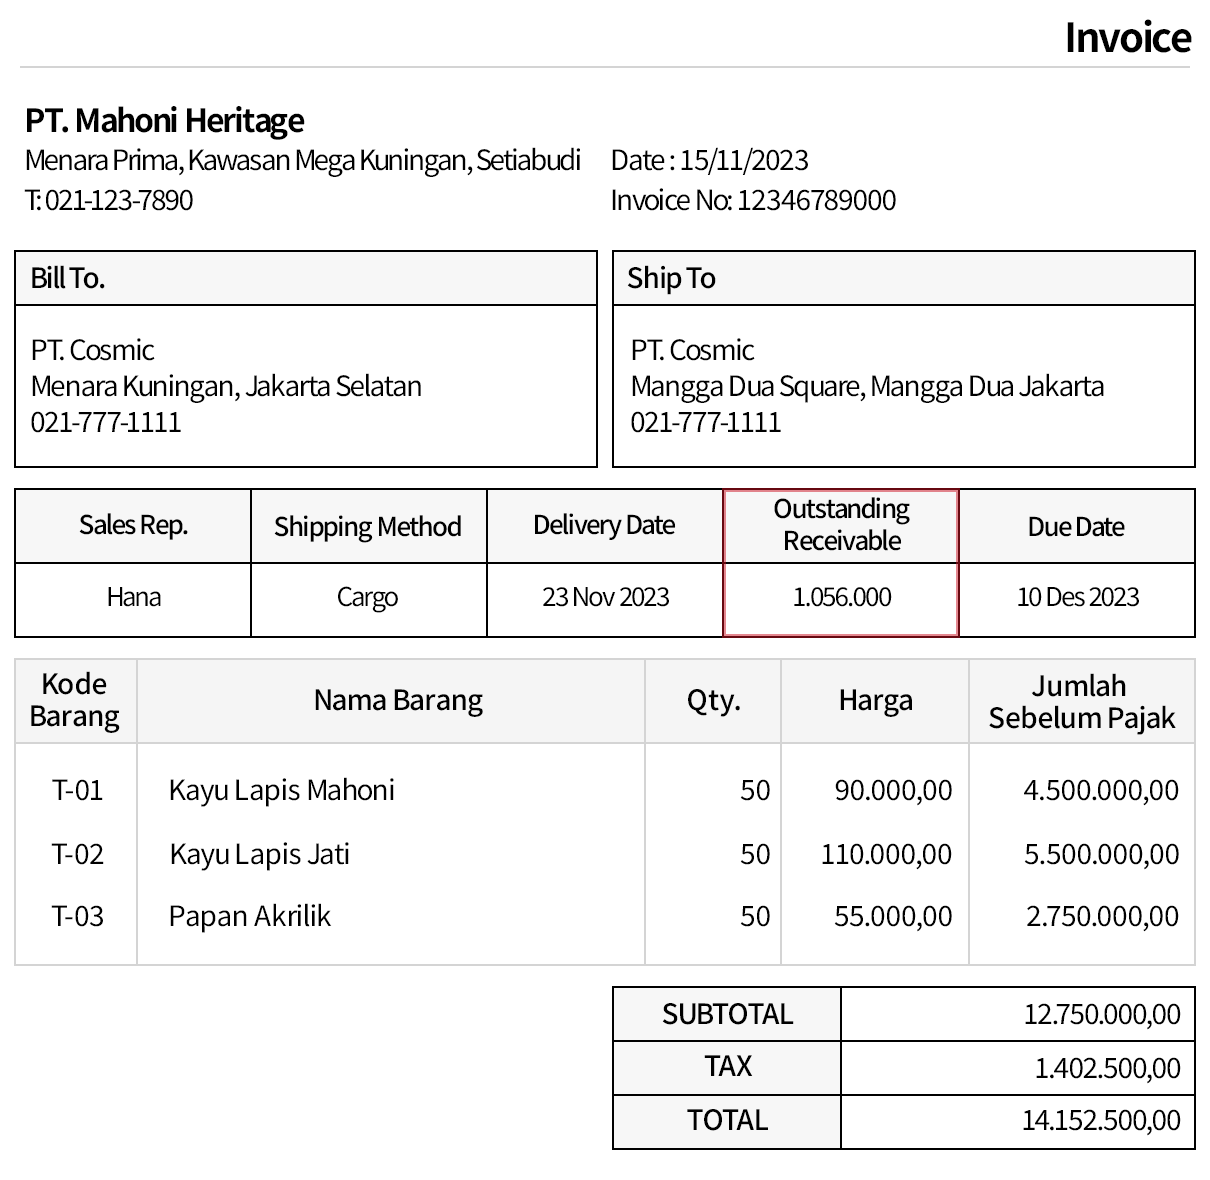
Task: Select the Kode Barang column header
Action: [x=74, y=700]
